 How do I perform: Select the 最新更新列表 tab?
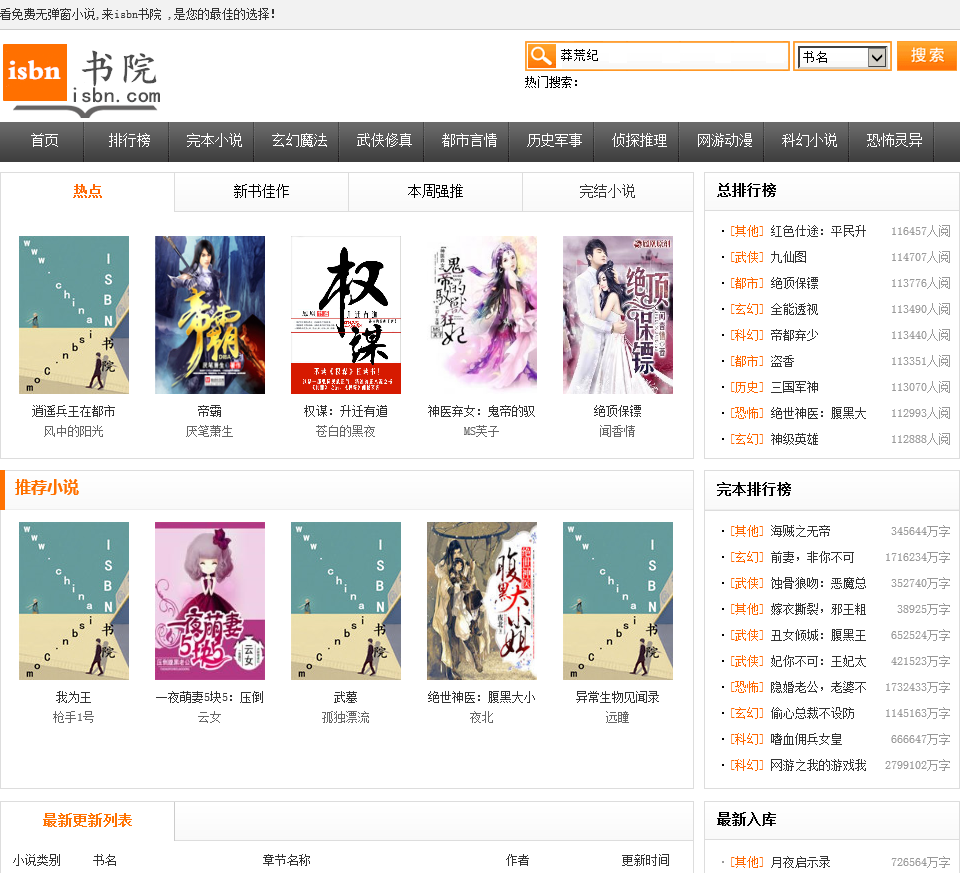(x=88, y=820)
